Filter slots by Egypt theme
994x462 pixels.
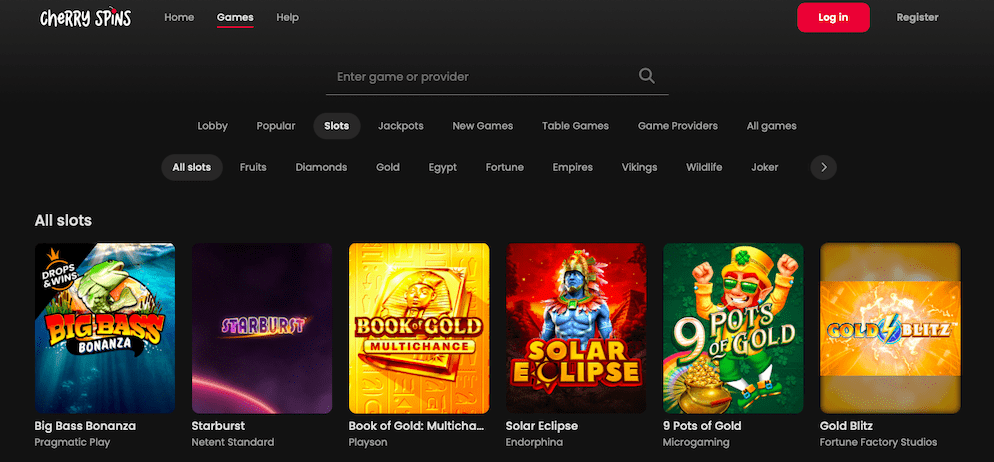pos(442,167)
